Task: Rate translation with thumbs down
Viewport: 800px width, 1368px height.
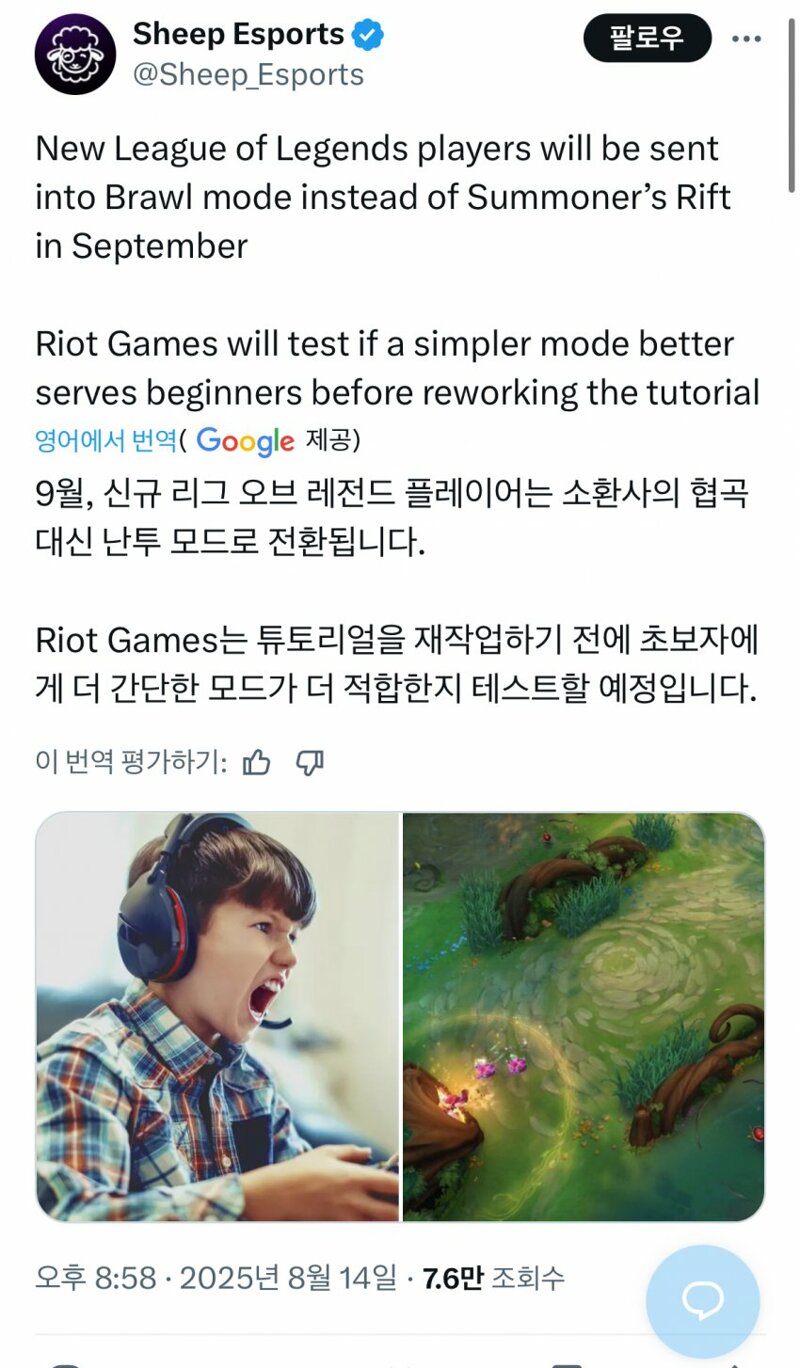Action: click(311, 763)
